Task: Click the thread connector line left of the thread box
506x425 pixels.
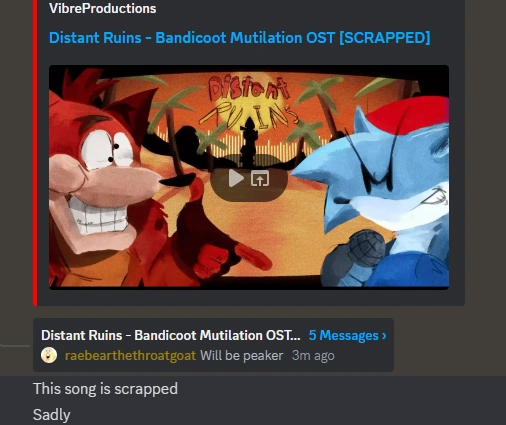Action: click(15, 346)
